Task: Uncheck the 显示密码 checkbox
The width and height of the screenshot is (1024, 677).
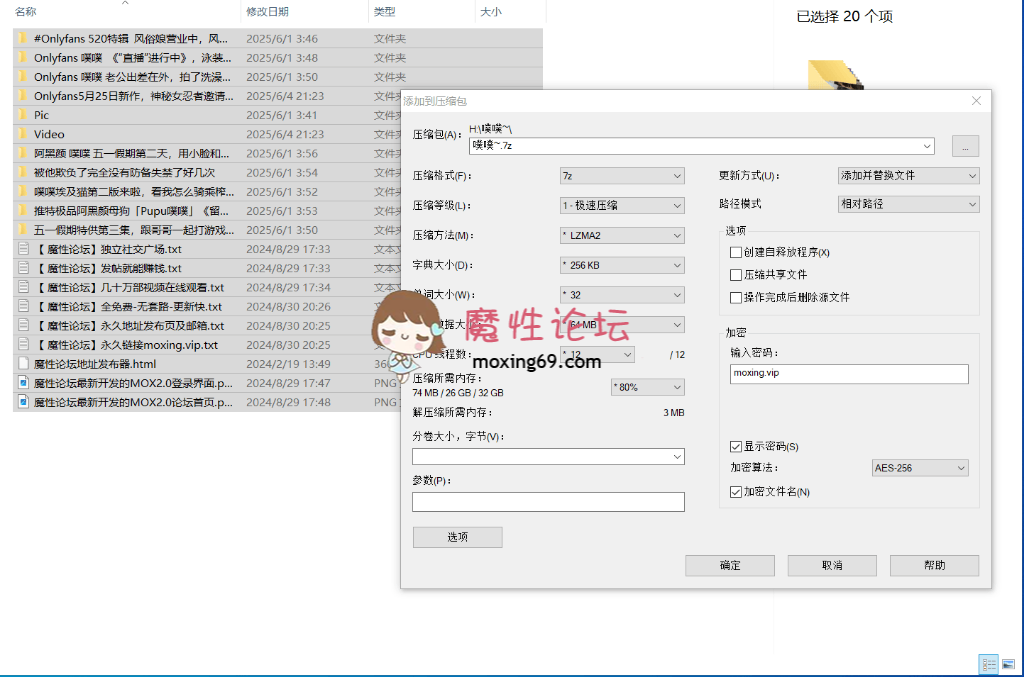Action: [x=737, y=446]
